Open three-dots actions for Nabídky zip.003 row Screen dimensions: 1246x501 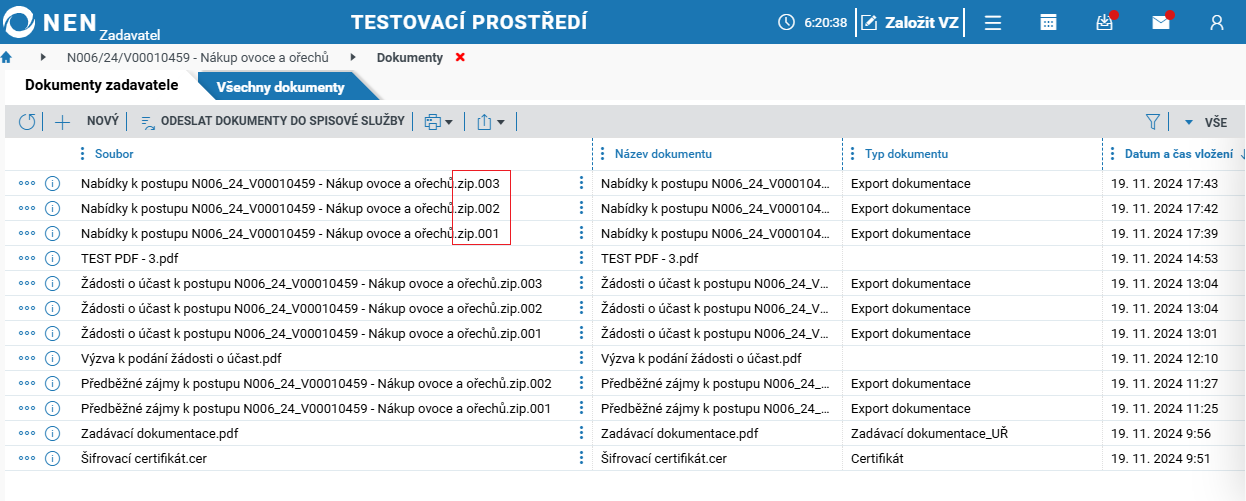click(x=27, y=184)
